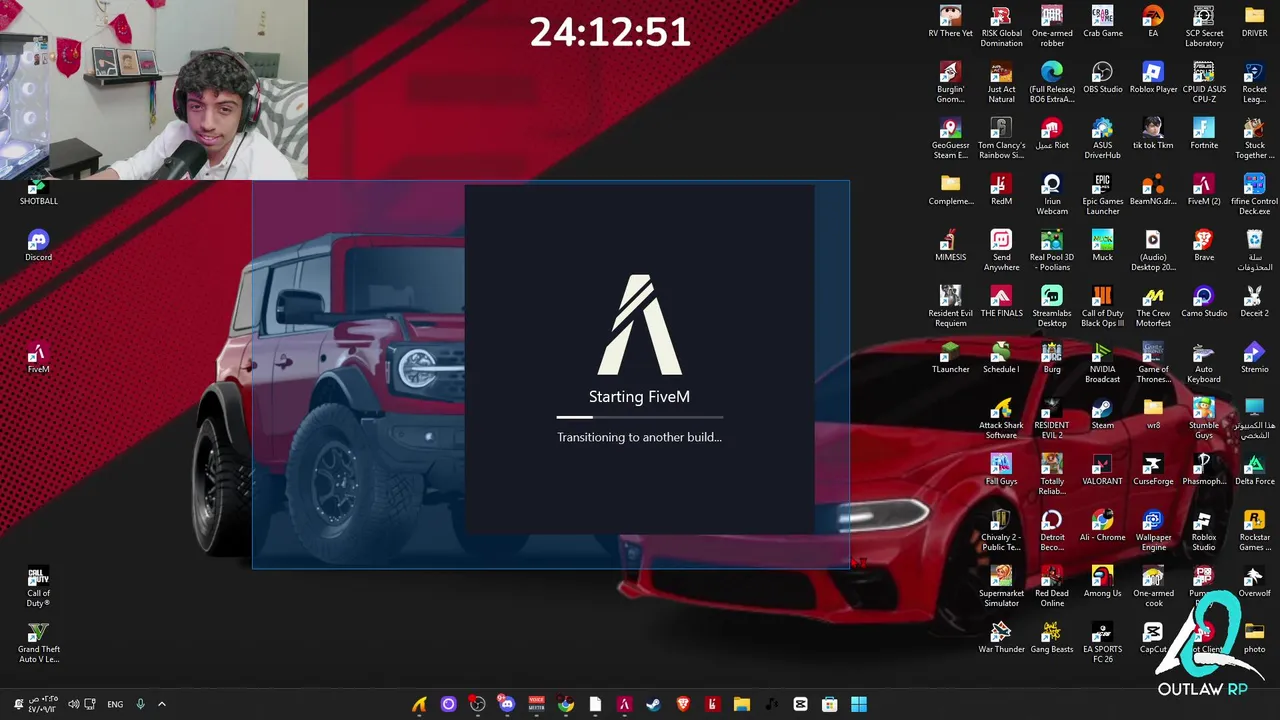
Task: Launch Stremio from the desktop
Action: (1254, 358)
